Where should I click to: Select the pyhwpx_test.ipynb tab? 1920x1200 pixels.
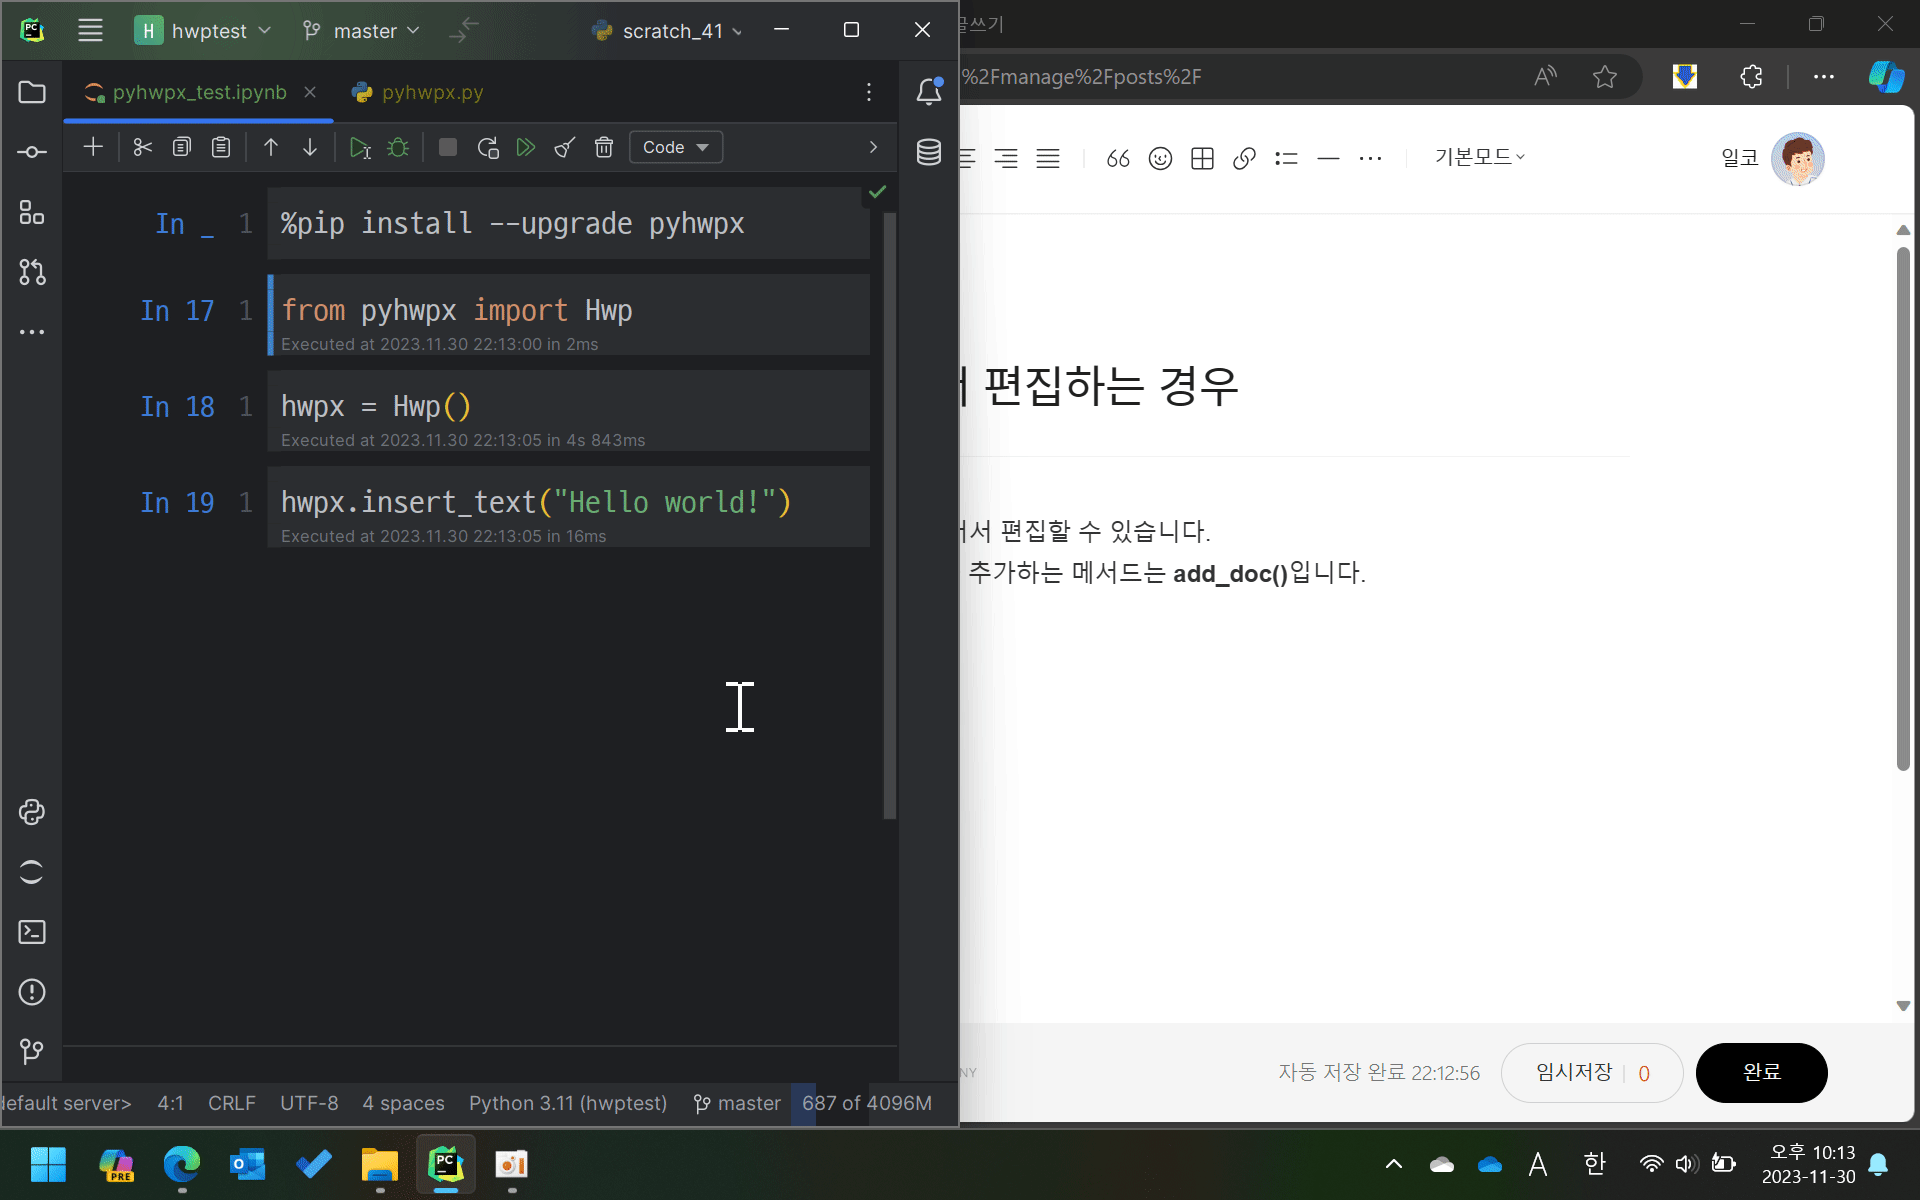click(x=198, y=92)
